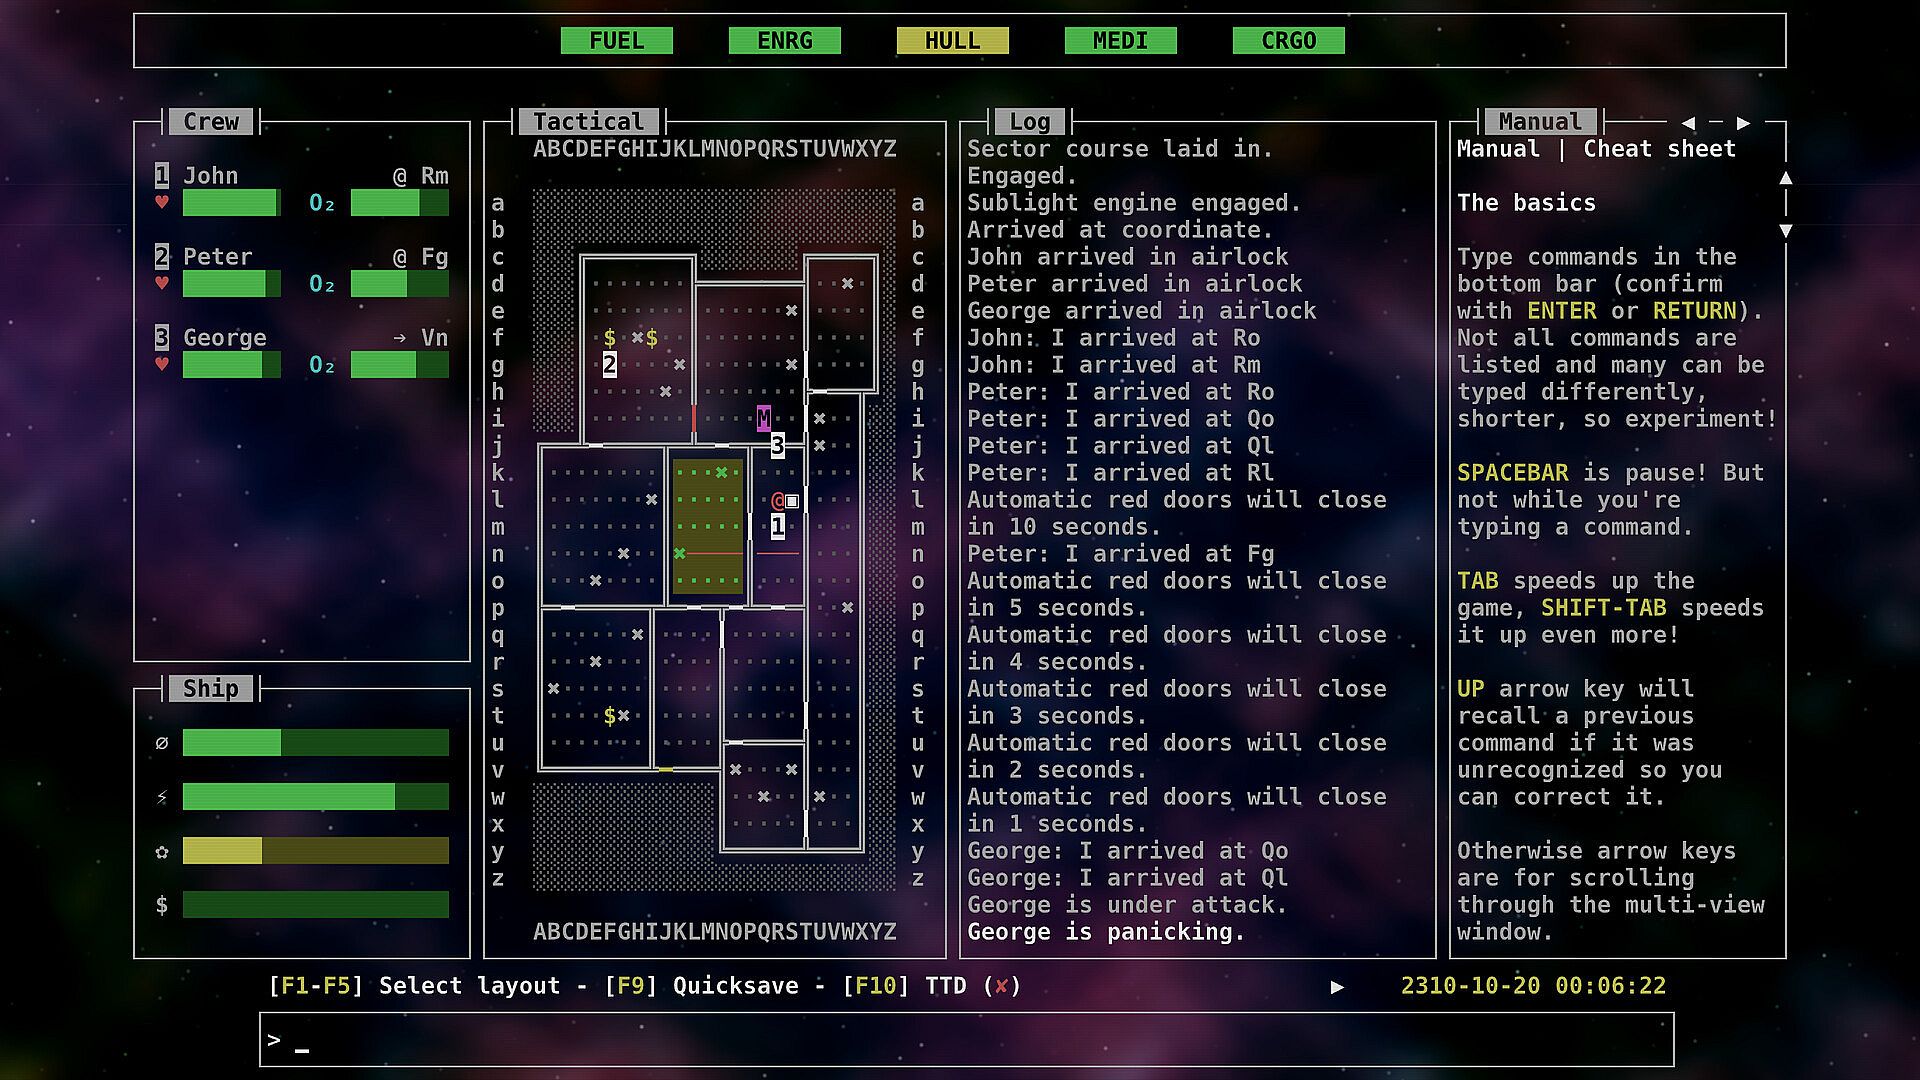This screenshot has width=1920, height=1080.
Task: Click the yellow HULL status indicator
Action: click(x=952, y=41)
